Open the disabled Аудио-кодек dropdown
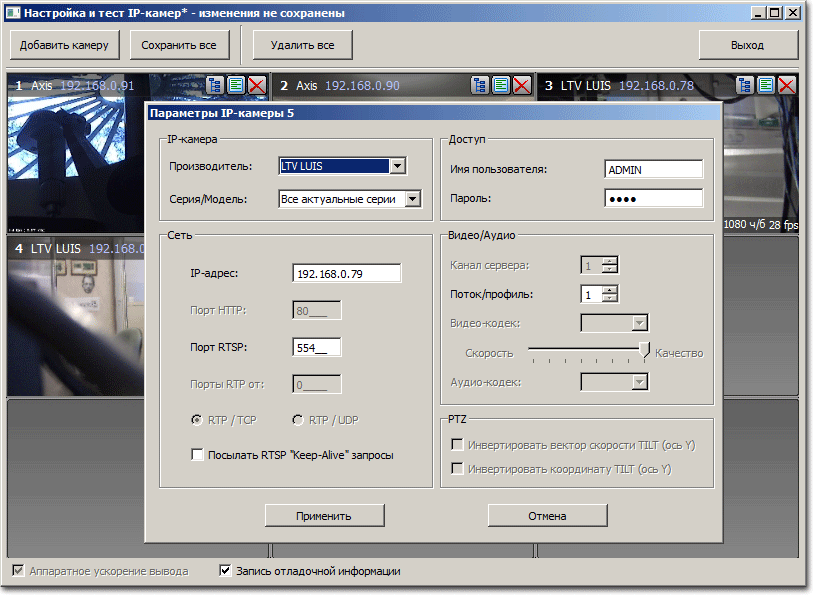The width and height of the screenshot is (816, 596). point(640,382)
